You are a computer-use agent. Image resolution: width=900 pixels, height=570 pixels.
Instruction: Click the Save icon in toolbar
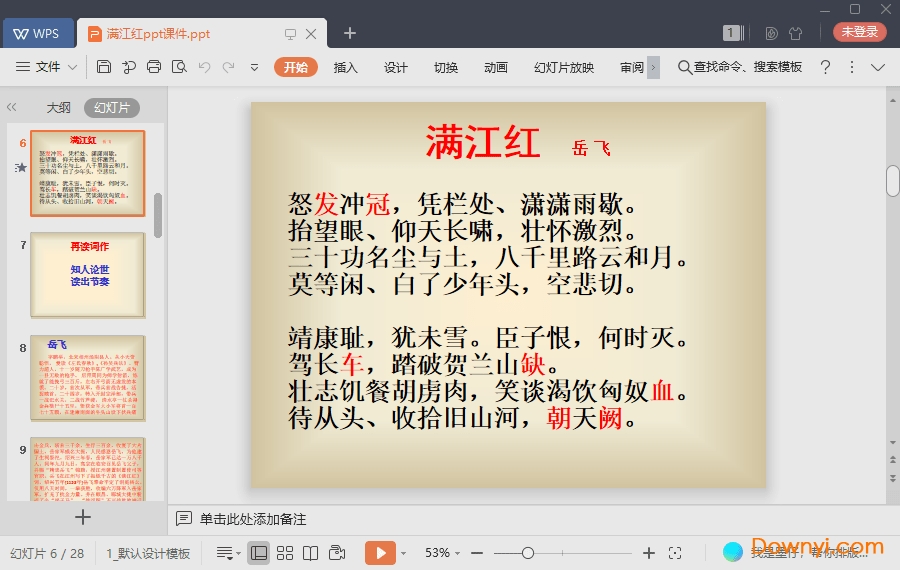(x=104, y=67)
